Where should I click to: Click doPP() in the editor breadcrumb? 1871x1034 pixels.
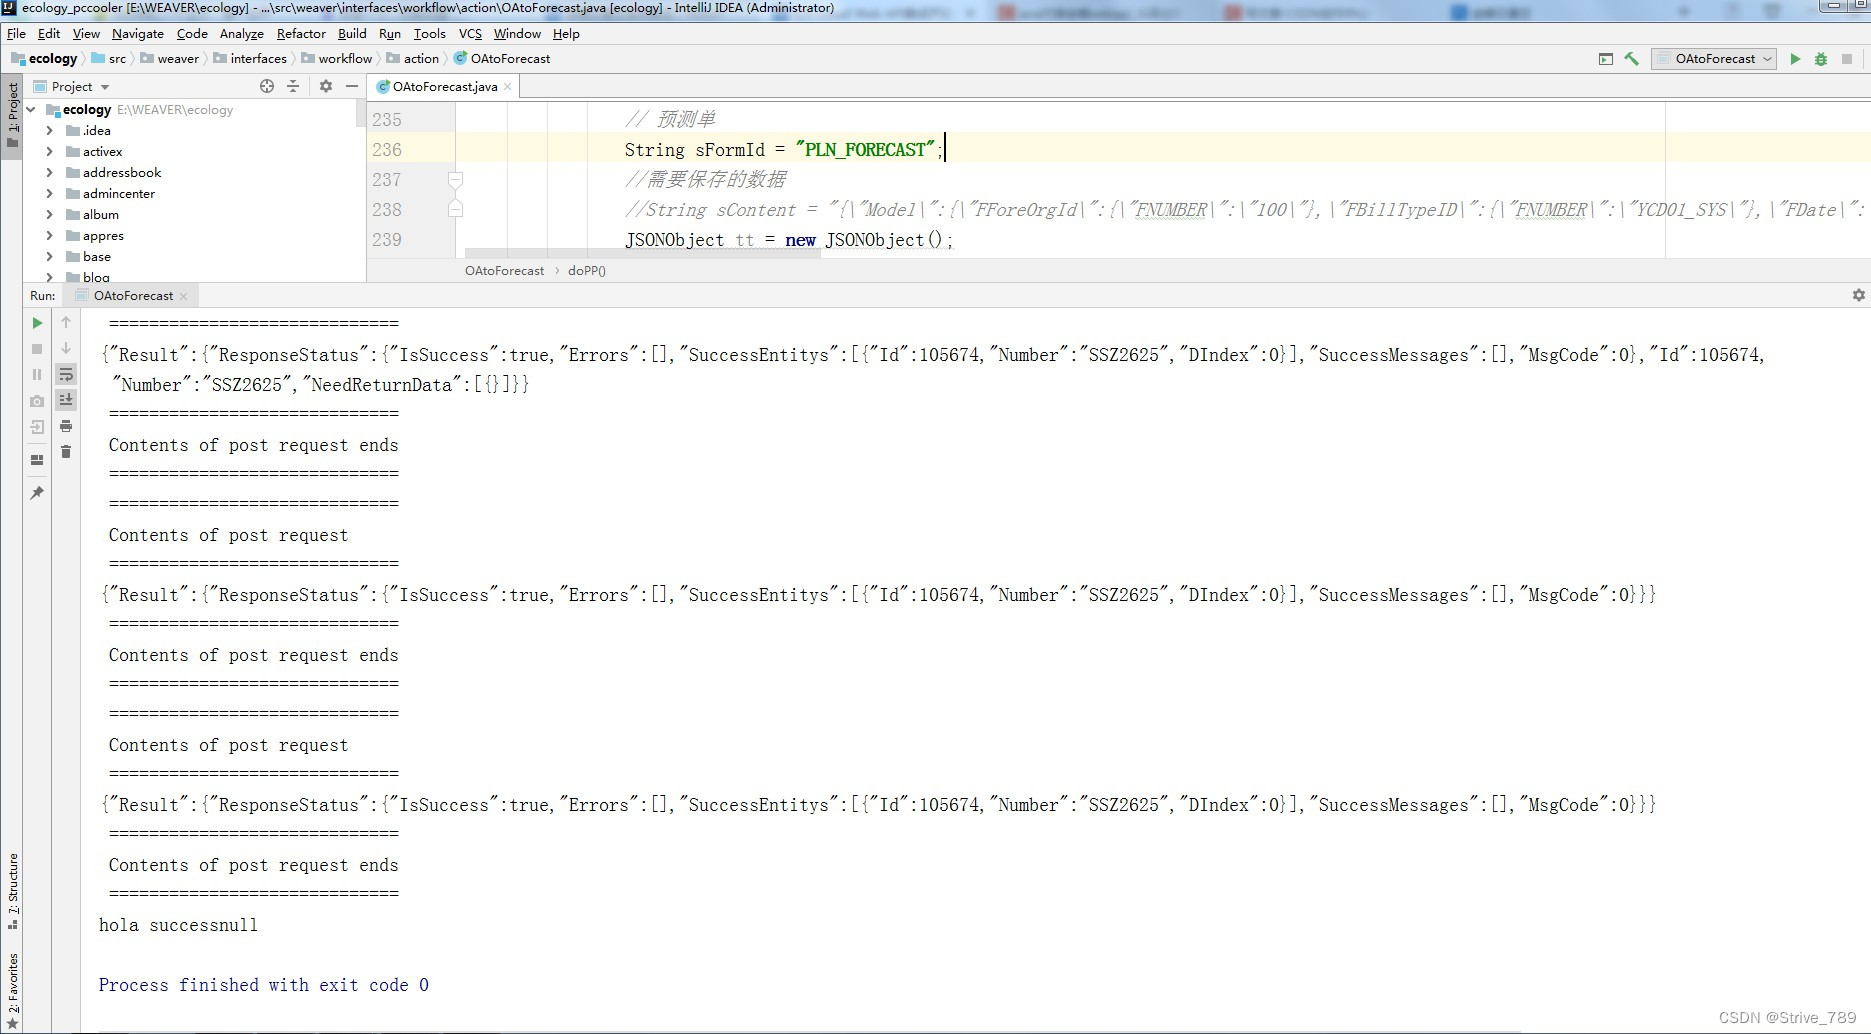coord(586,270)
